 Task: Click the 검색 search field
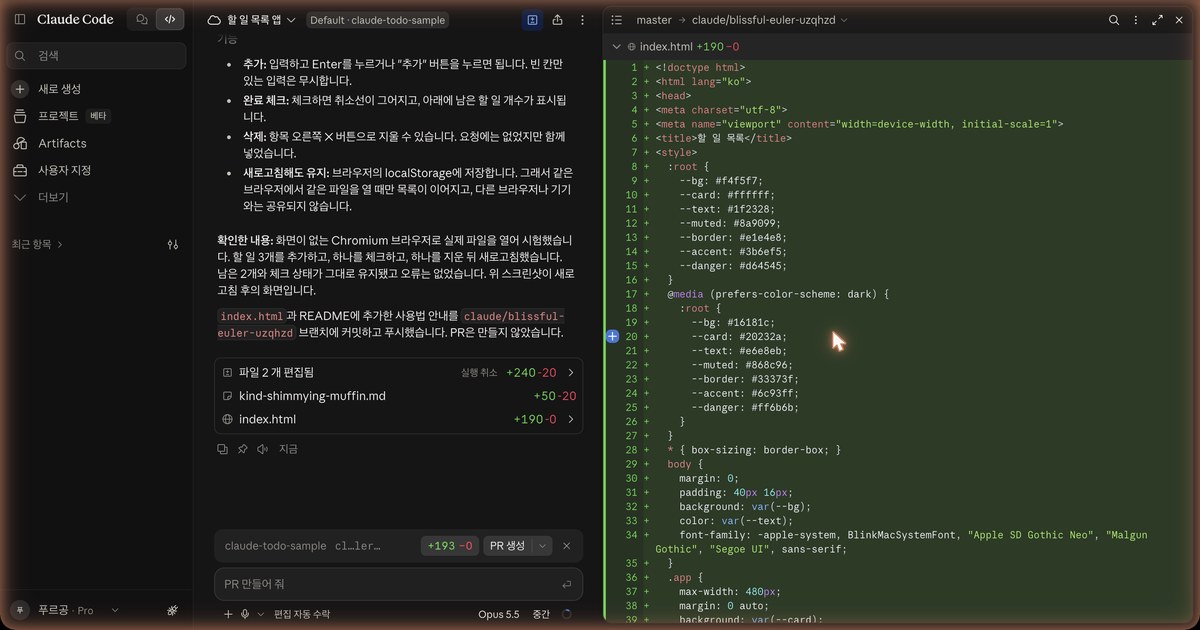97,56
